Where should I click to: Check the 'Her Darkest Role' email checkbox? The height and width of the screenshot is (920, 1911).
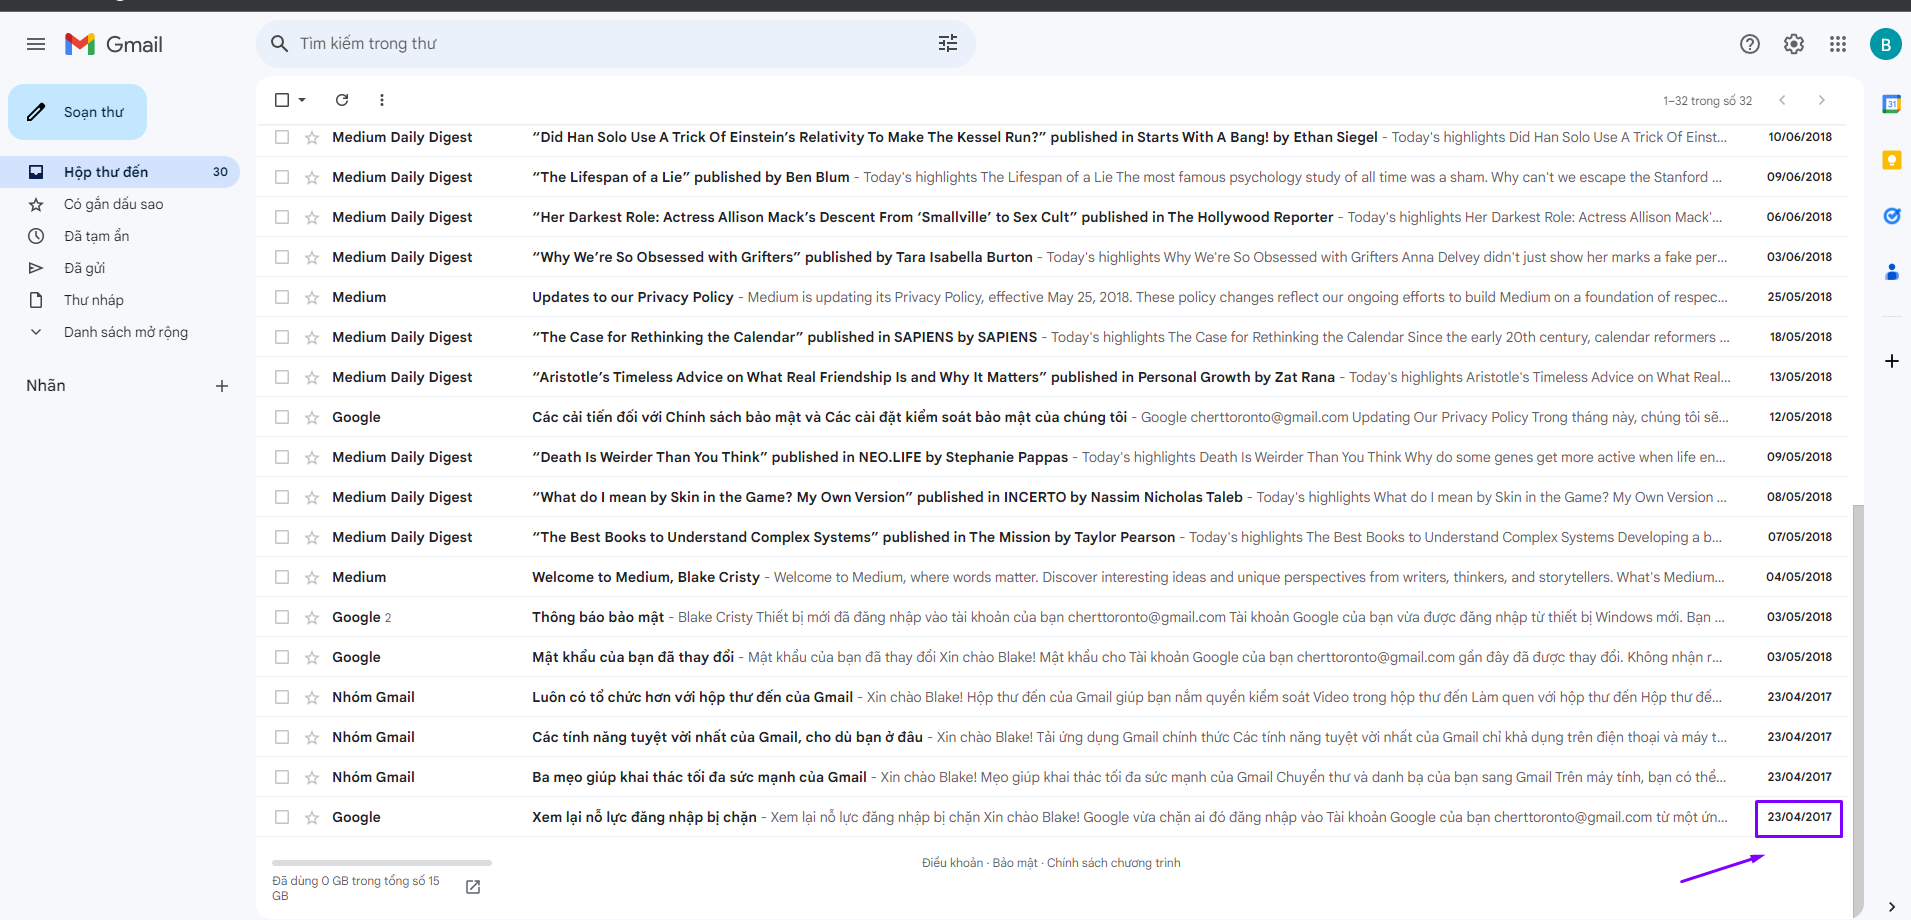click(282, 217)
